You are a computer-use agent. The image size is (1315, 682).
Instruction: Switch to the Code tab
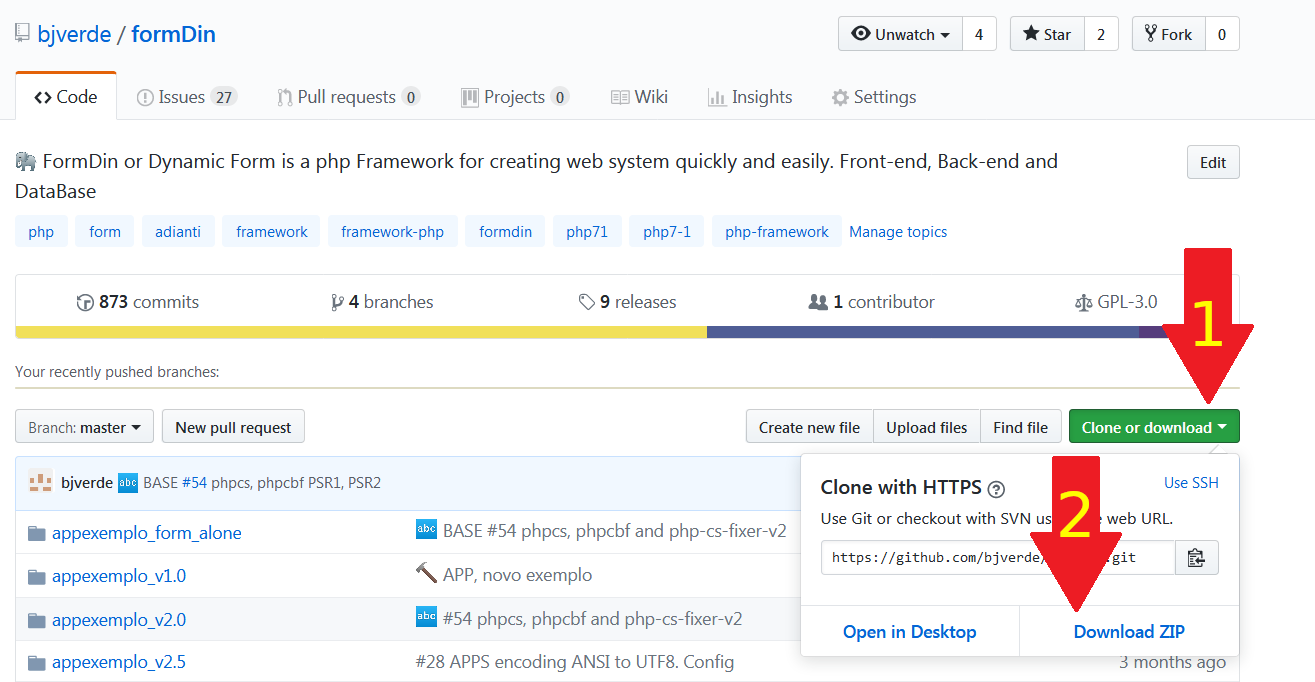pos(66,97)
